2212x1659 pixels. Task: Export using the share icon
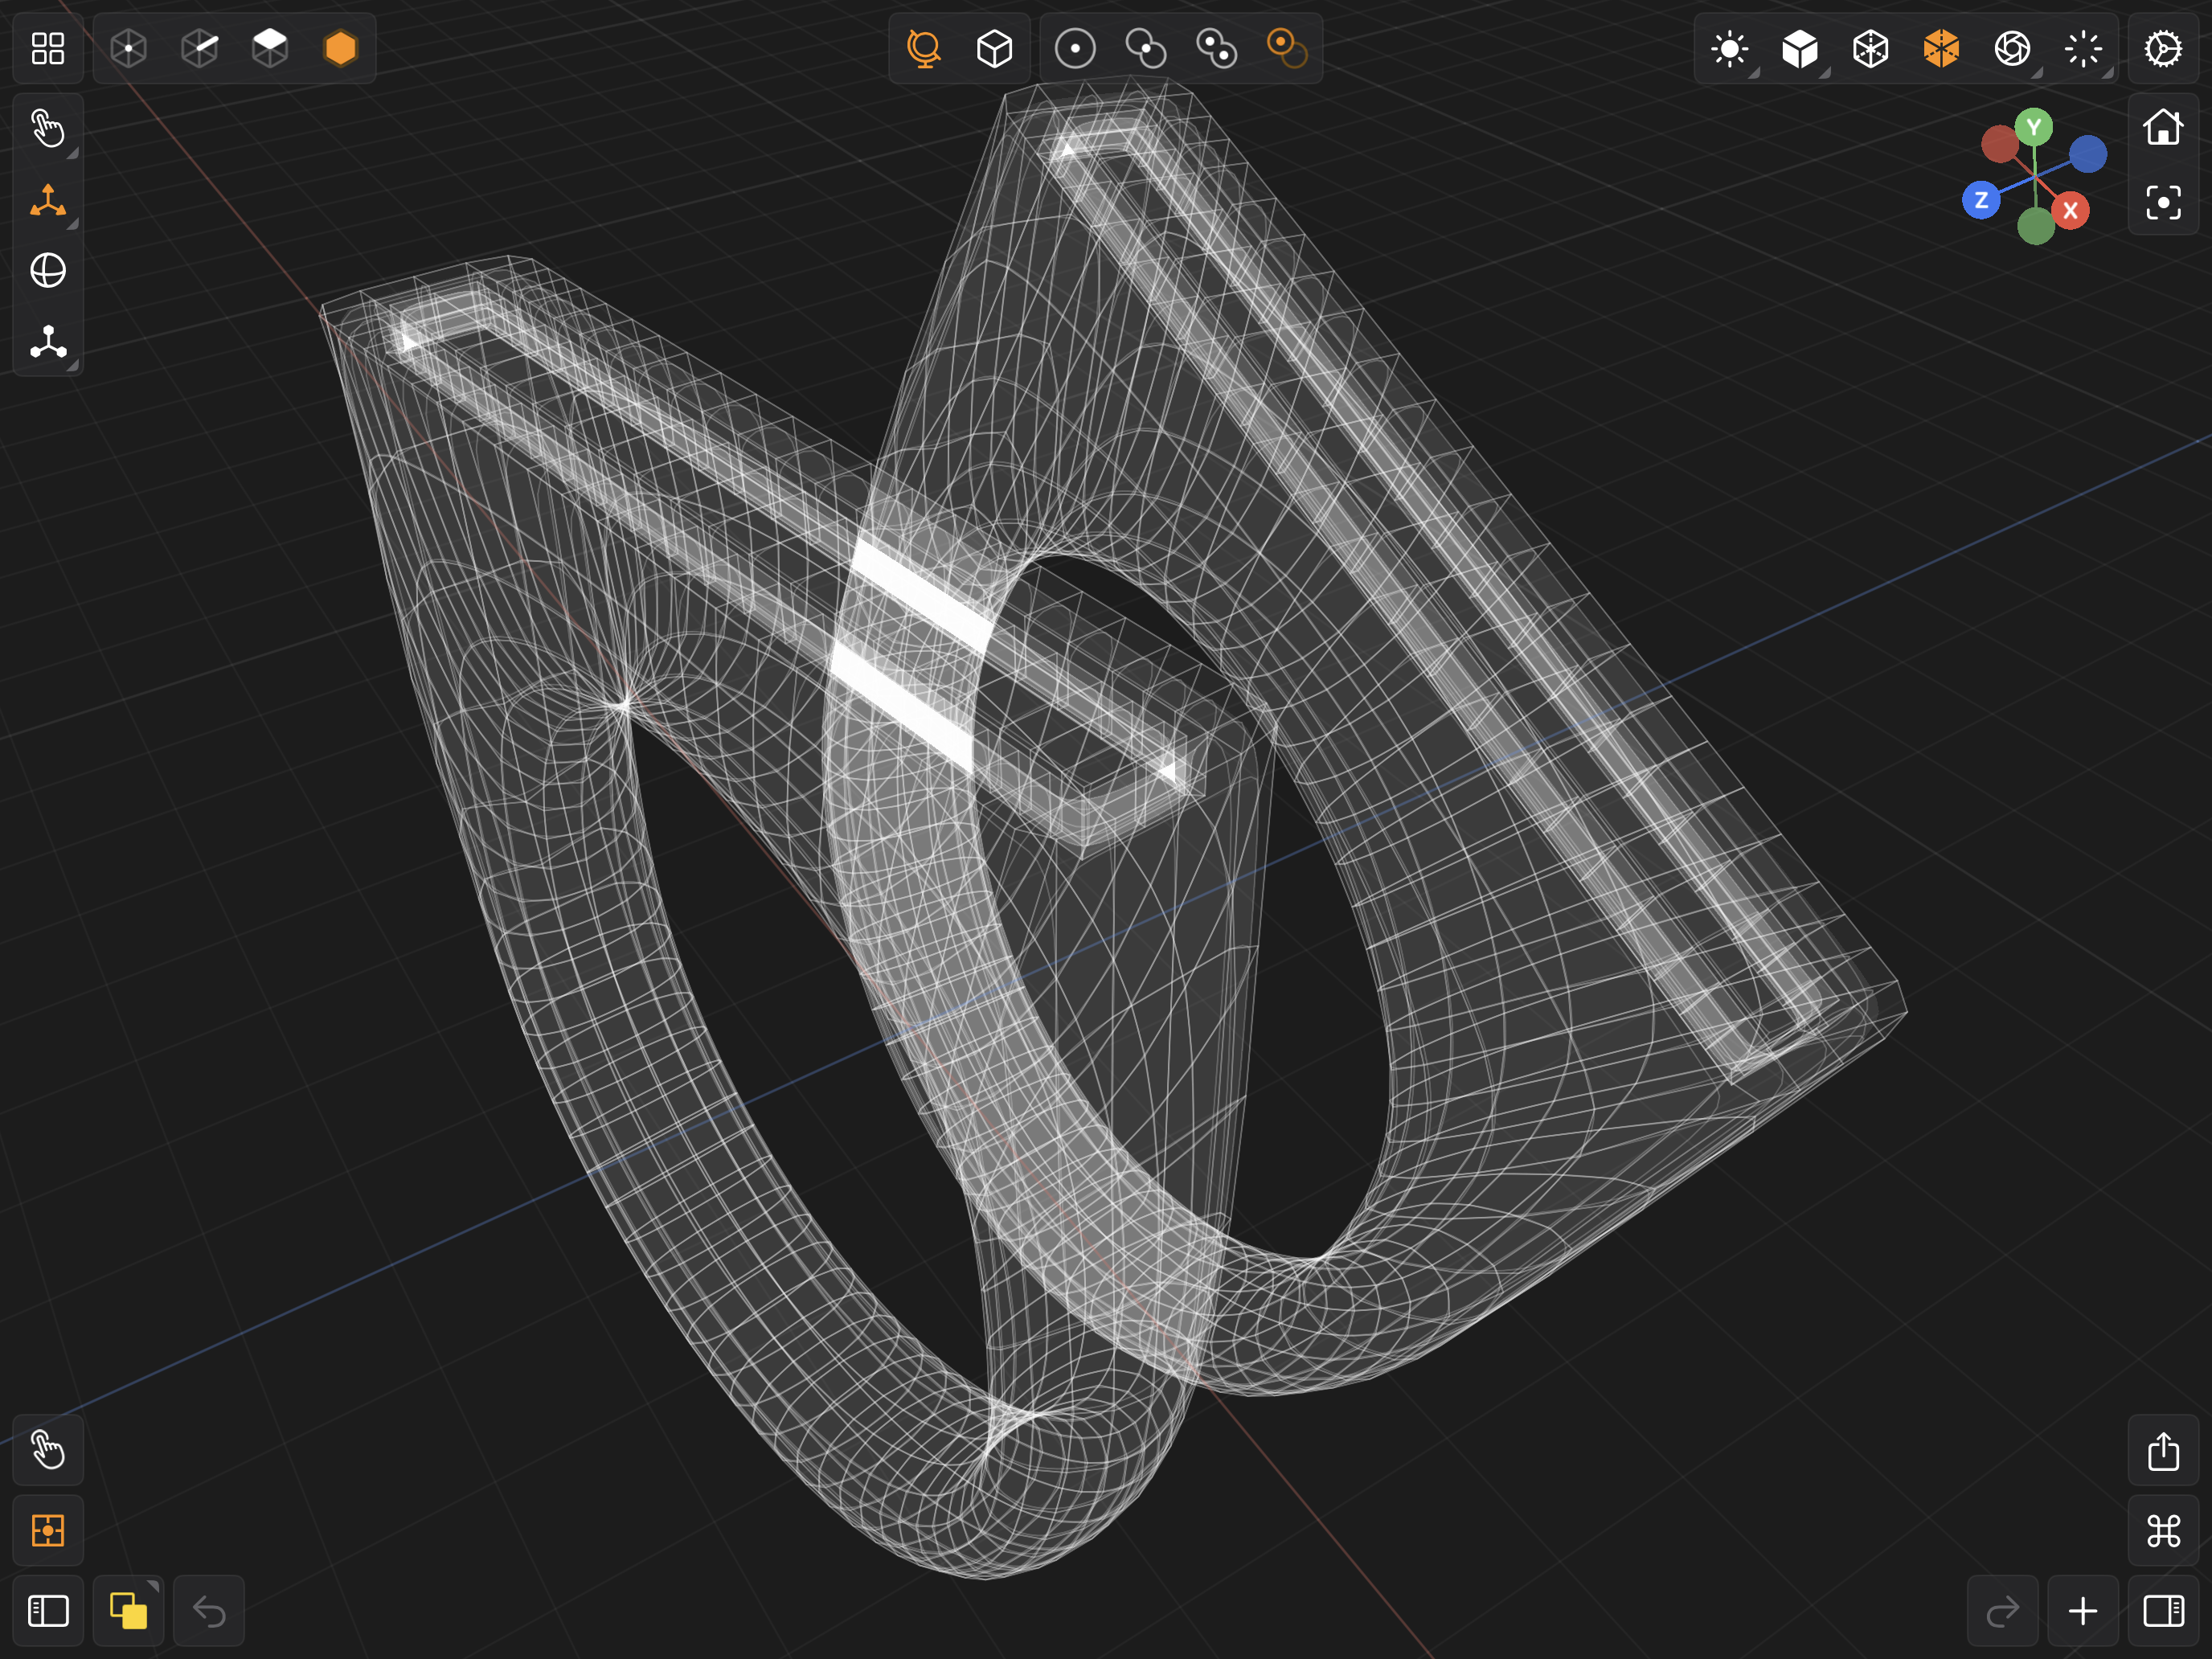[2163, 1450]
